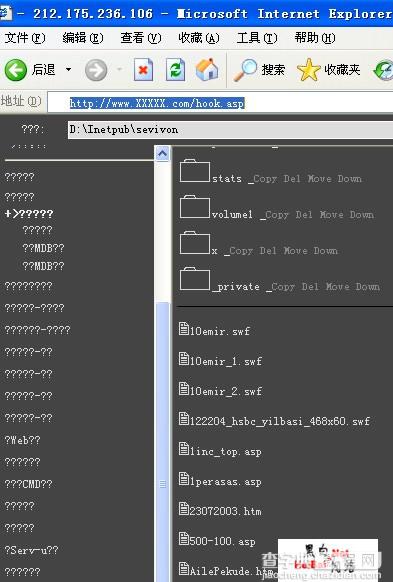The width and height of the screenshot is (393, 582).
Task: Click the grey Forward arrow icon
Action: click(96, 70)
